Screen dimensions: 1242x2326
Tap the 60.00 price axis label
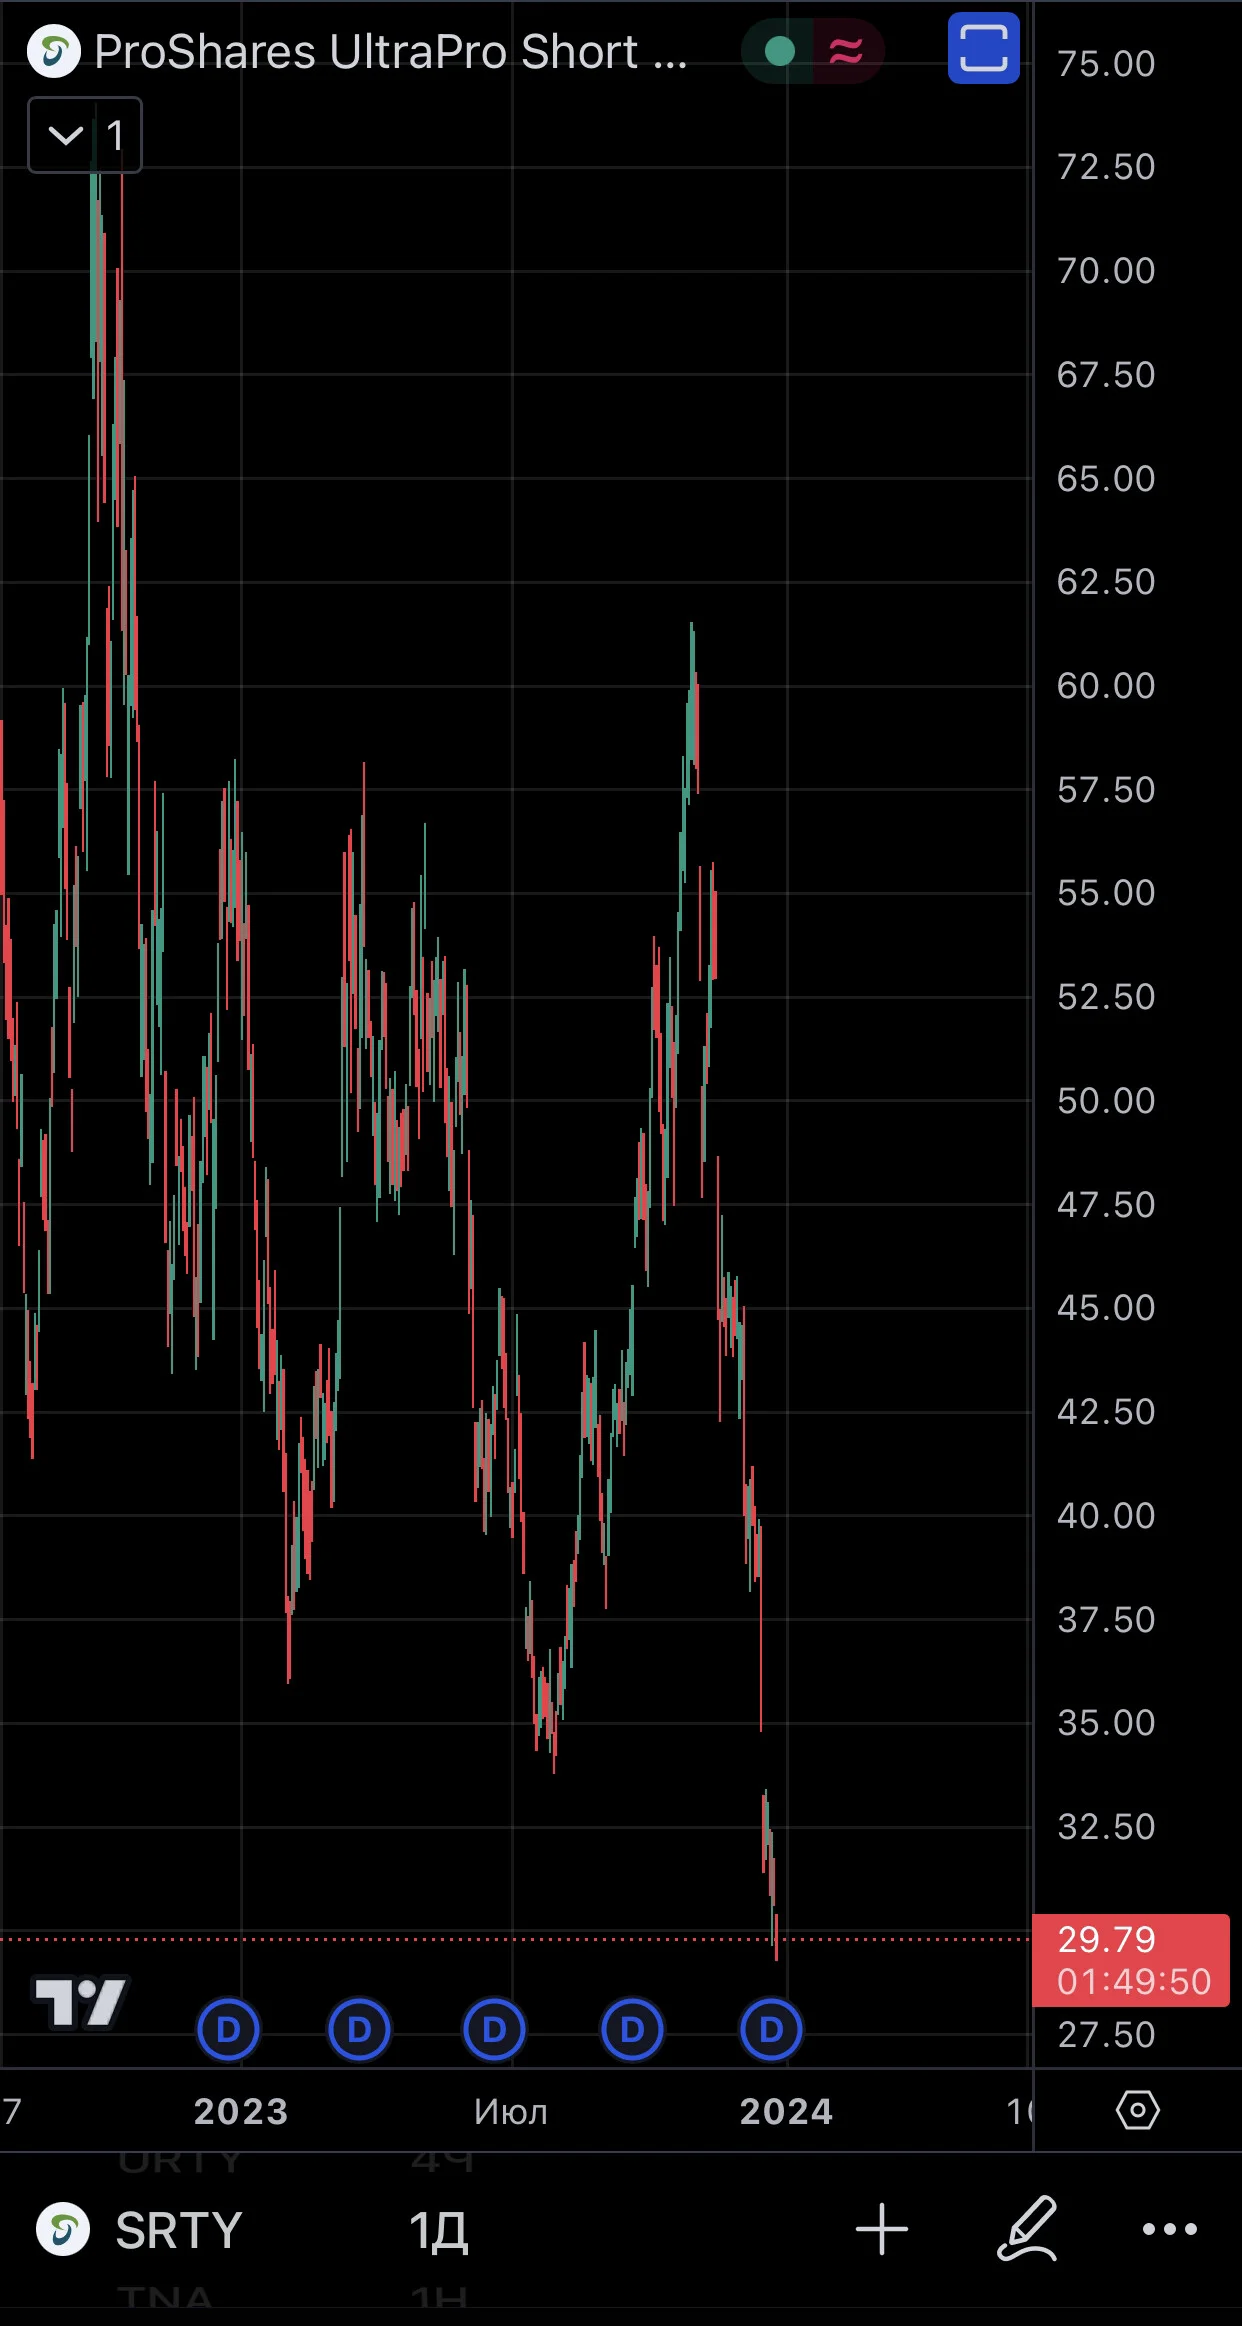1106,686
